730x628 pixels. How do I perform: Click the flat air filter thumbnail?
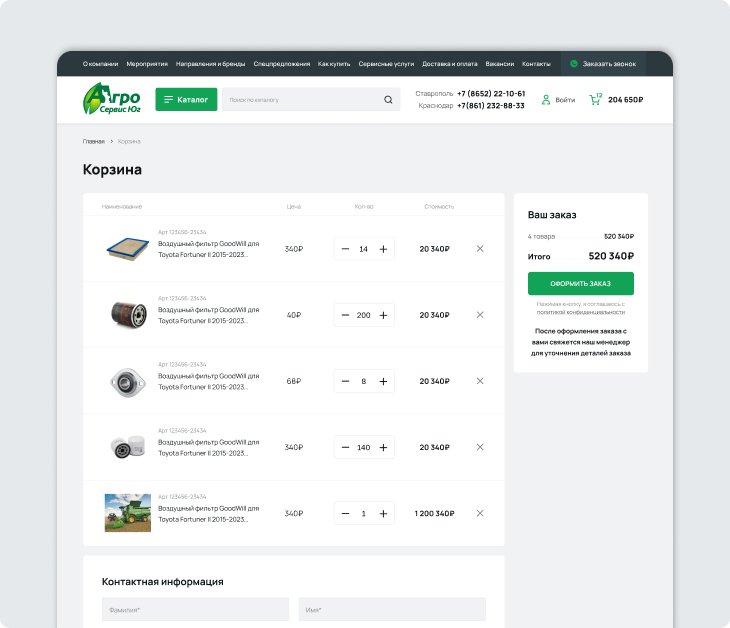tap(128, 249)
